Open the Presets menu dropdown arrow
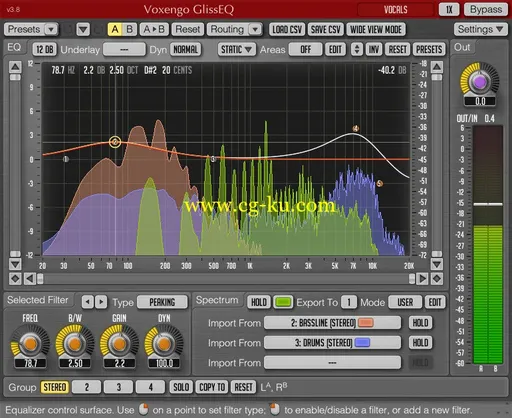Image resolution: width=512 pixels, height=418 pixels. click(x=51, y=29)
